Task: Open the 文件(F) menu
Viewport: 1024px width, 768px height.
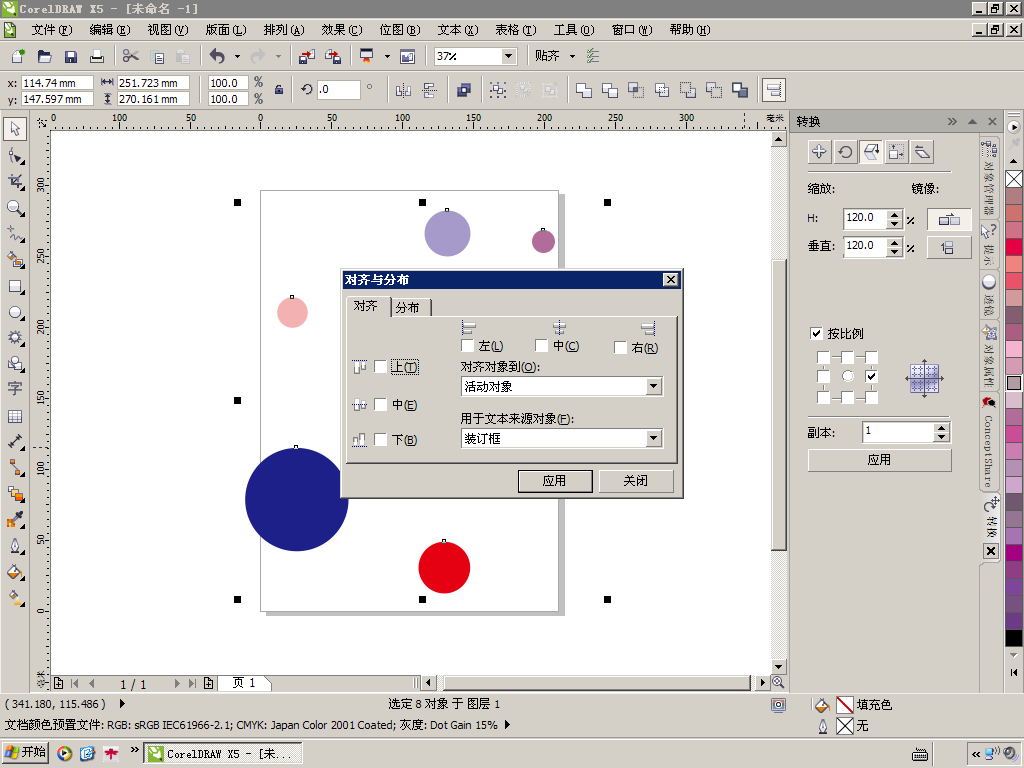Action: coord(52,30)
